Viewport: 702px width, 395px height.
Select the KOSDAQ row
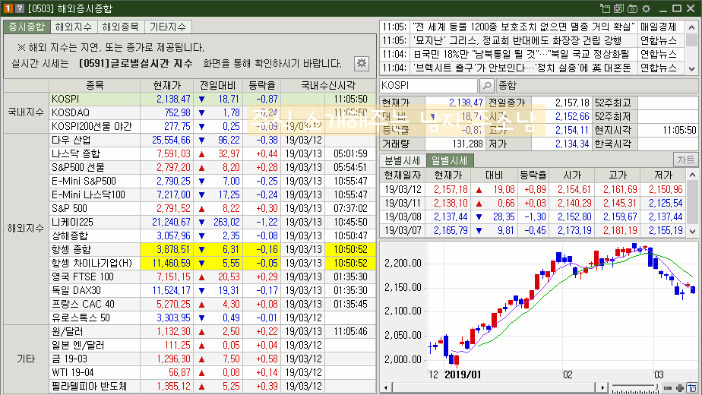coord(212,112)
